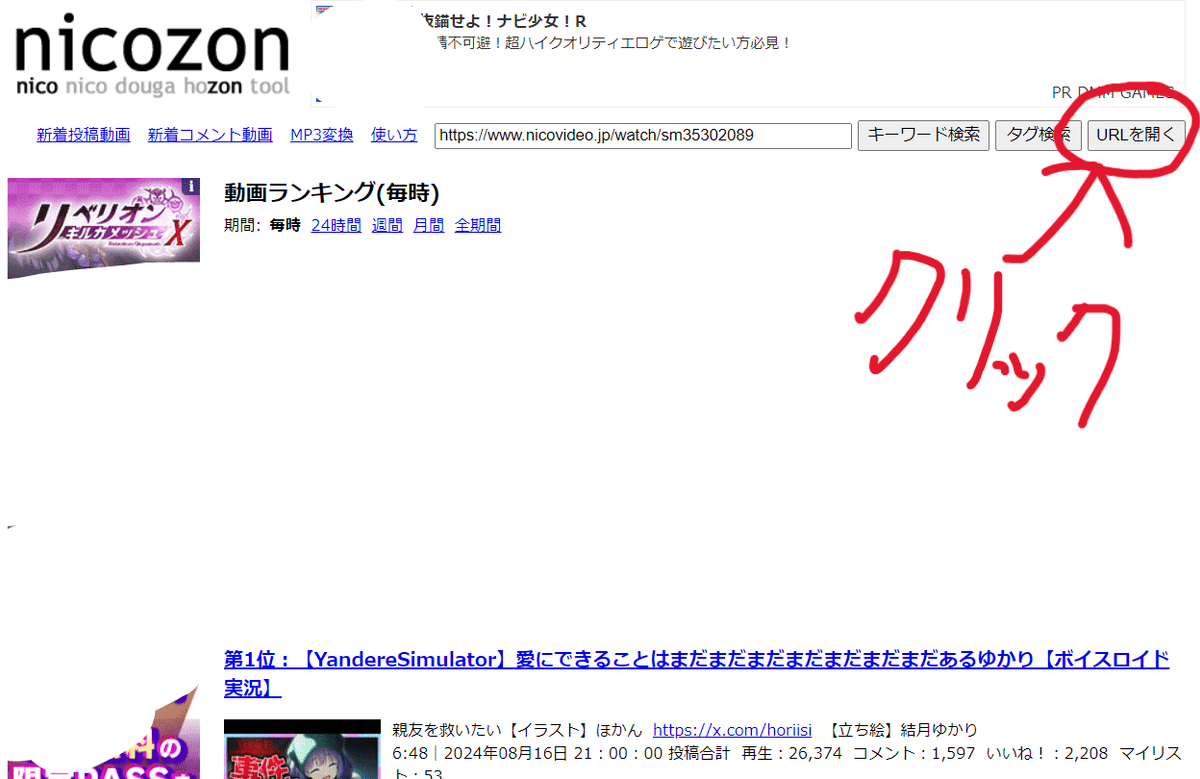The width and height of the screenshot is (1200, 779).
Task: Click the 動画ランキング(毎時) heading
Action: coord(332,193)
